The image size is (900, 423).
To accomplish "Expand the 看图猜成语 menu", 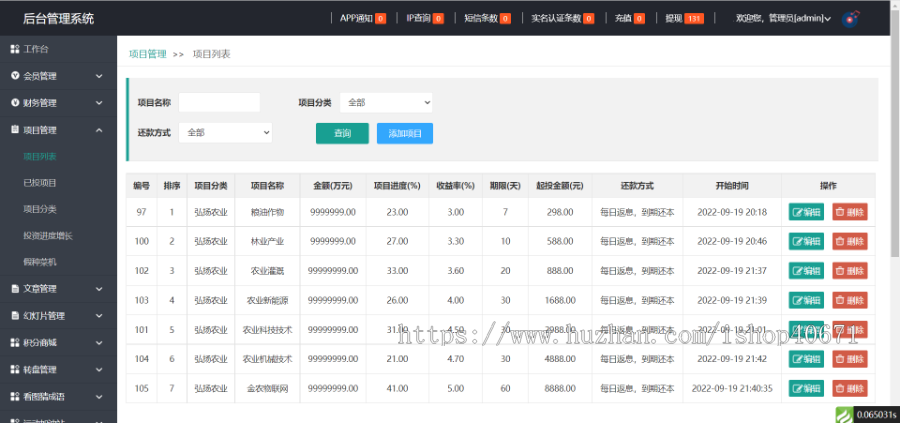I will (x=99, y=396).
